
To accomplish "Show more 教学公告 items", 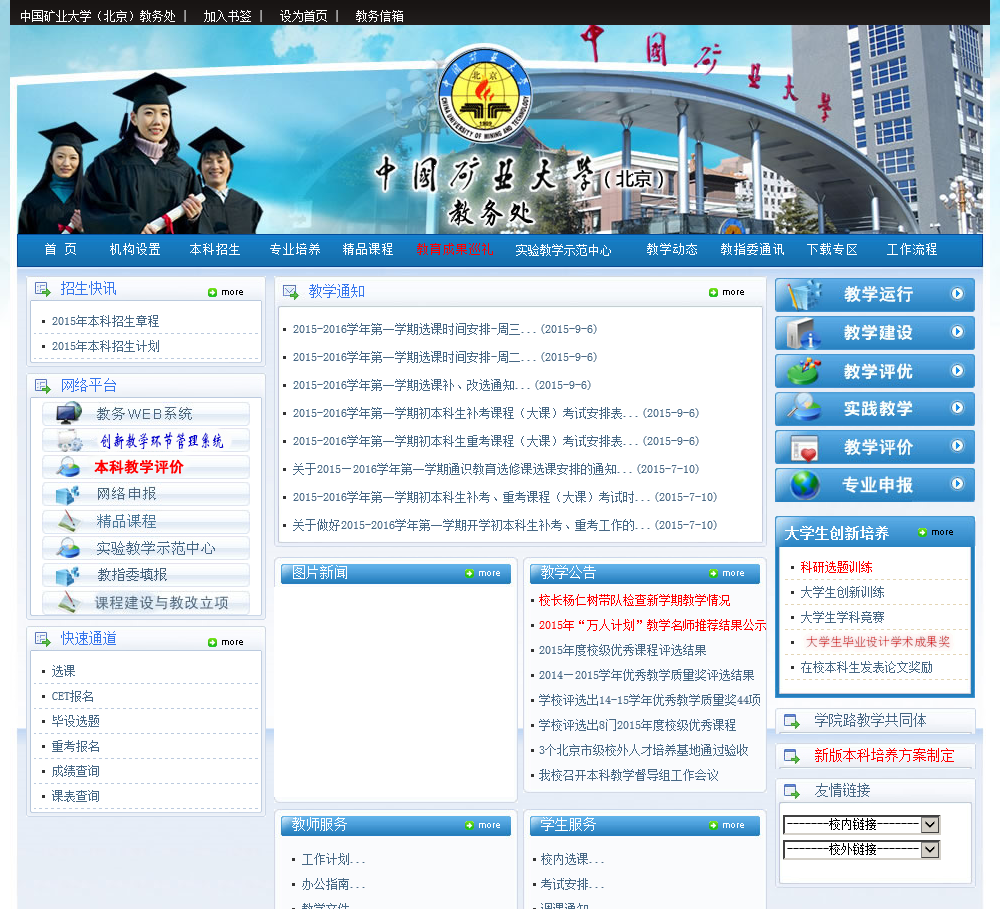I will (727, 573).
